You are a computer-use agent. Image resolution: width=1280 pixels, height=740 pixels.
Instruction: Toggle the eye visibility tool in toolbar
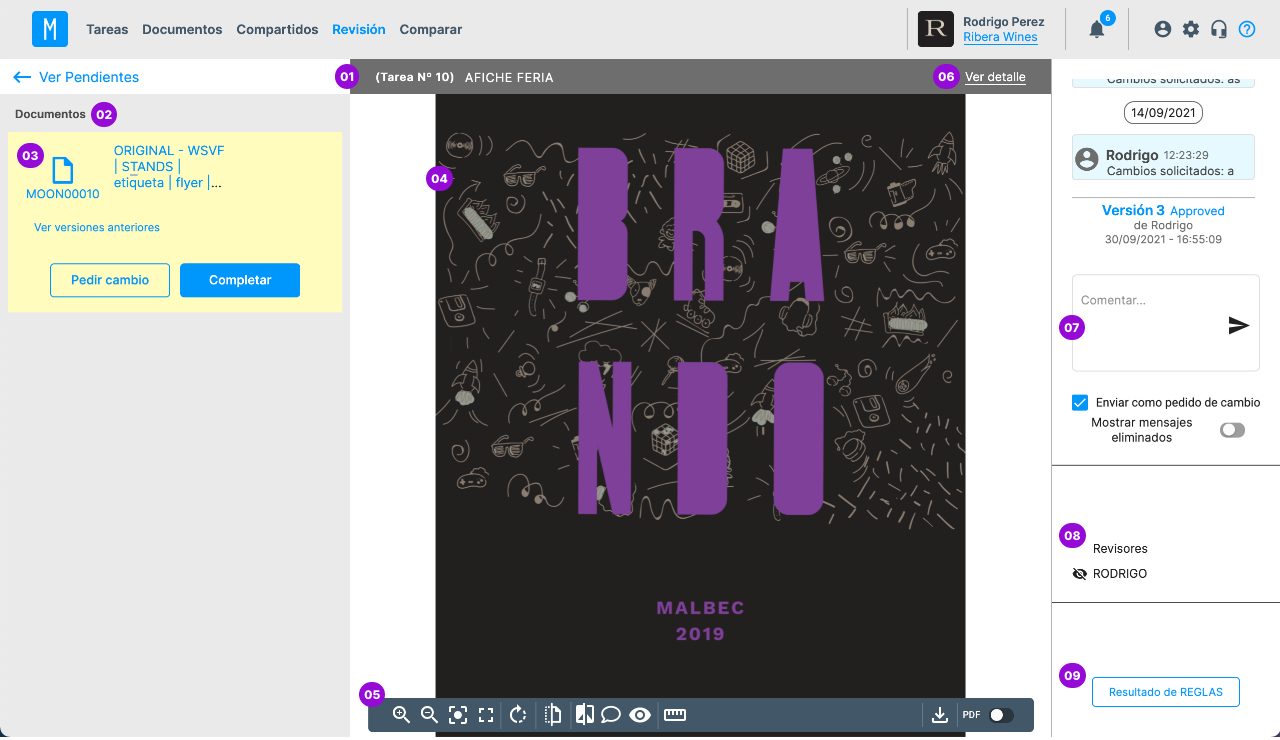tap(640, 715)
